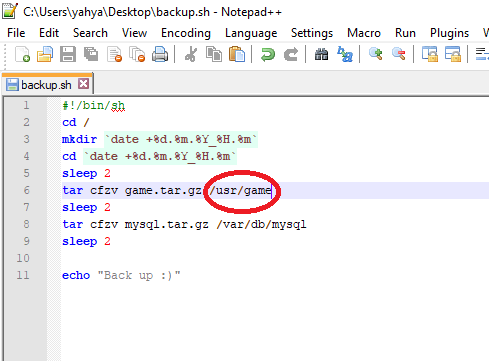Click the word wrap toolbar icon
The width and height of the screenshot is (489, 361).
482,54
